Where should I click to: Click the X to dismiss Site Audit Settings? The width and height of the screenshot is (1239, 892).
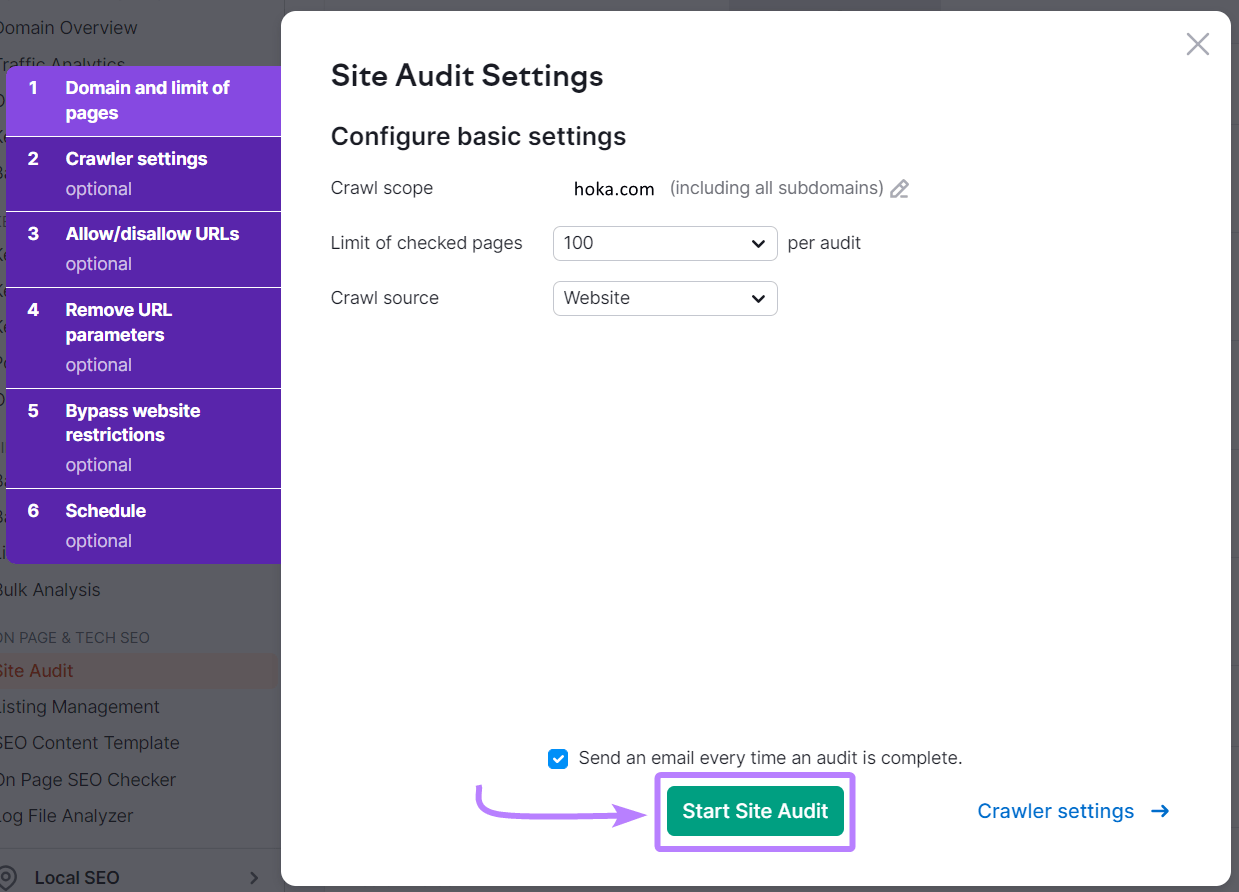(x=1197, y=44)
